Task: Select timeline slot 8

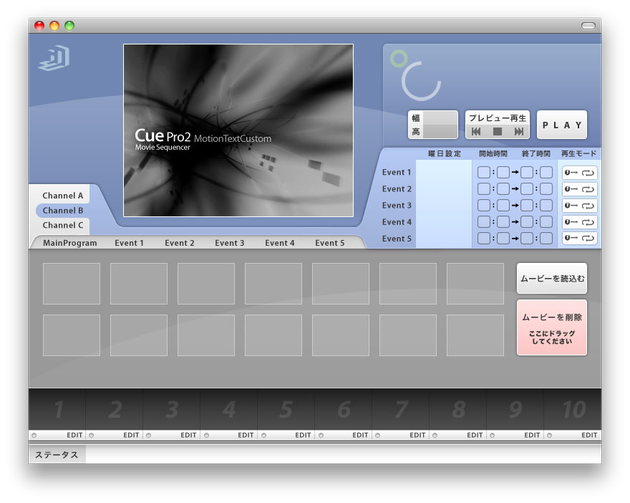Action: (458, 409)
